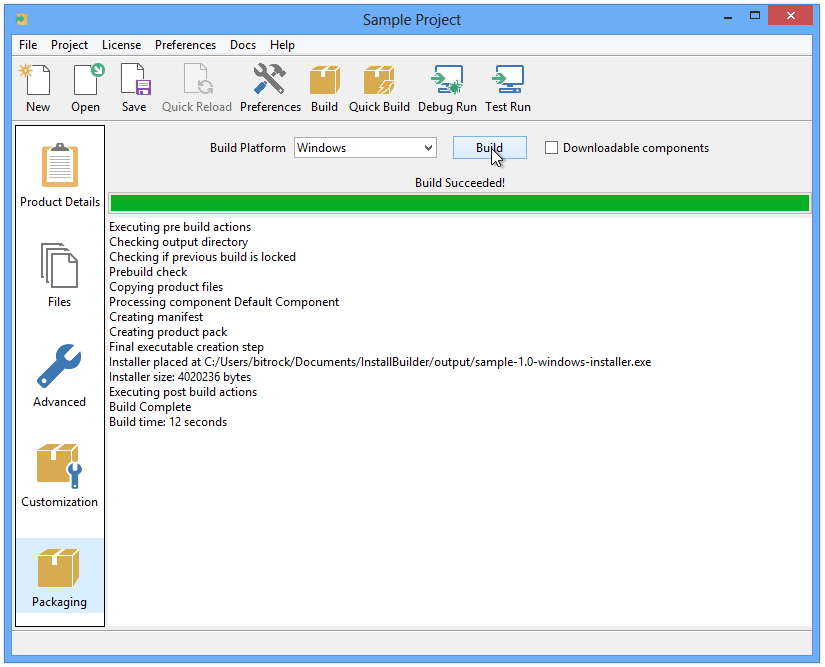Click the 'Build Platform' label
Screen dimensions: 825x667
[x=248, y=148]
